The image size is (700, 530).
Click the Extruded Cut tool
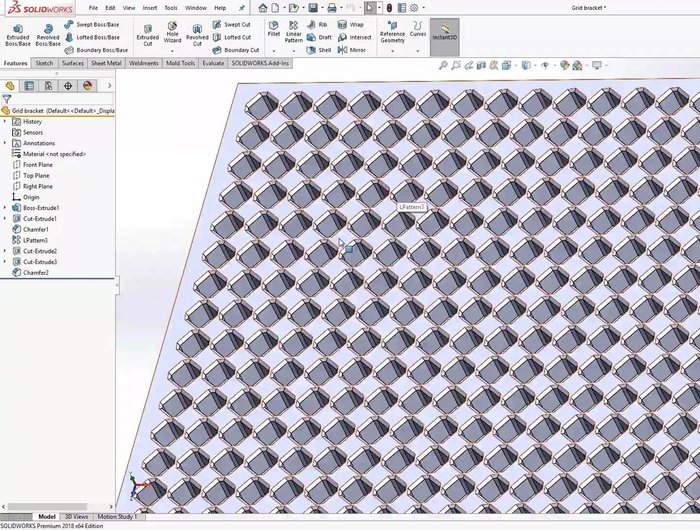coord(147,34)
